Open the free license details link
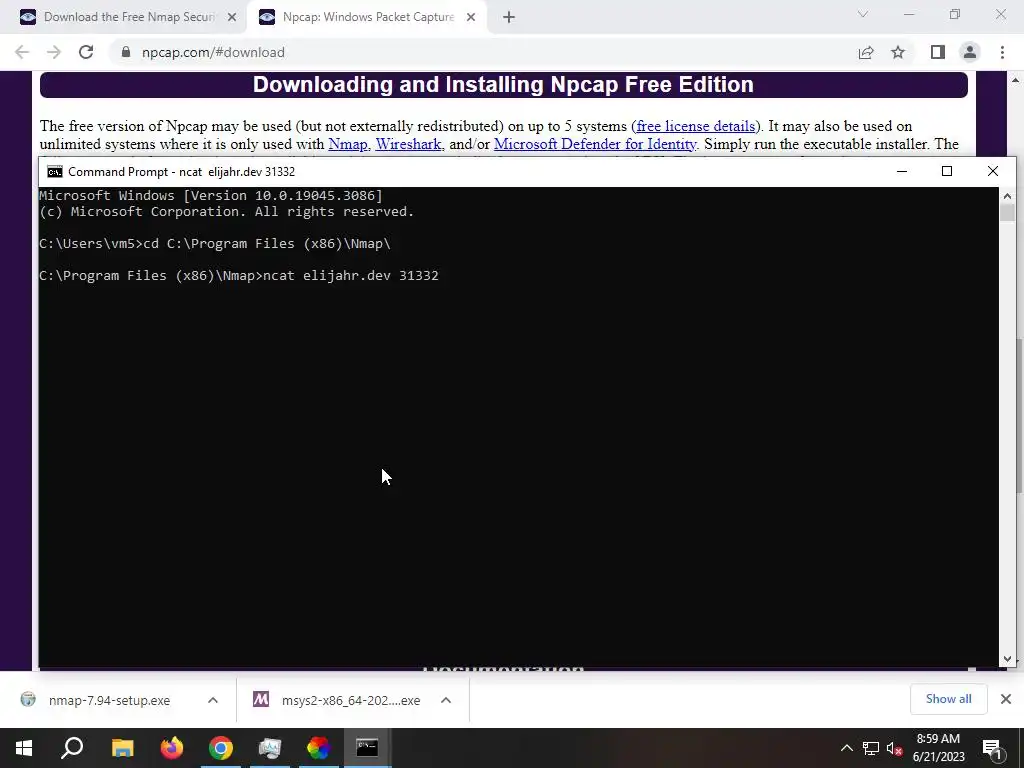This screenshot has width=1024, height=768. [696, 126]
